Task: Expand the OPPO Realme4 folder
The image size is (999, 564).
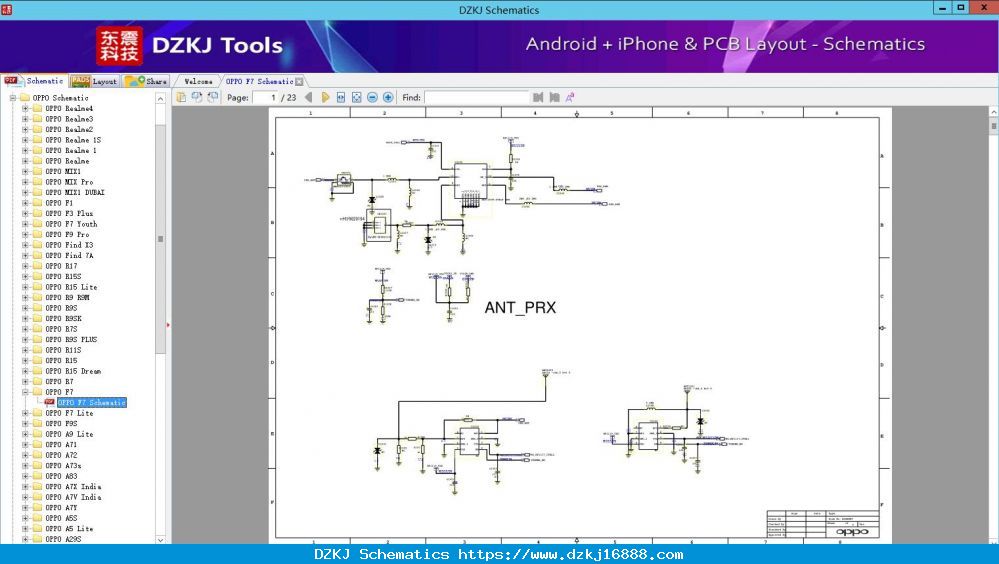Action: tap(25, 108)
